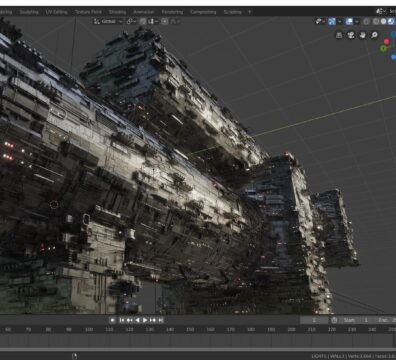Screen dimensions: 396x360
Task: Open gizmo options dropdown arrow
Action: (340, 21)
